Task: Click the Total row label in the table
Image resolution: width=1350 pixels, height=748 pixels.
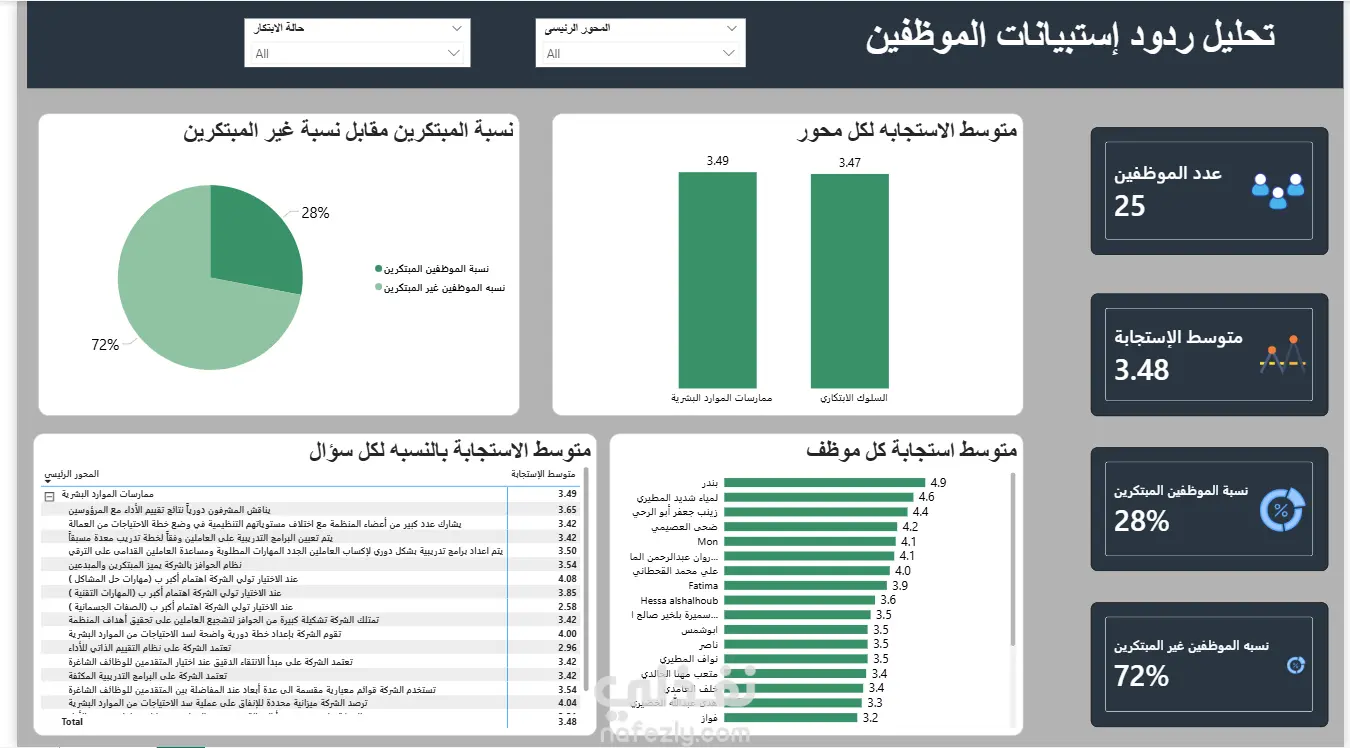Action: click(72, 721)
